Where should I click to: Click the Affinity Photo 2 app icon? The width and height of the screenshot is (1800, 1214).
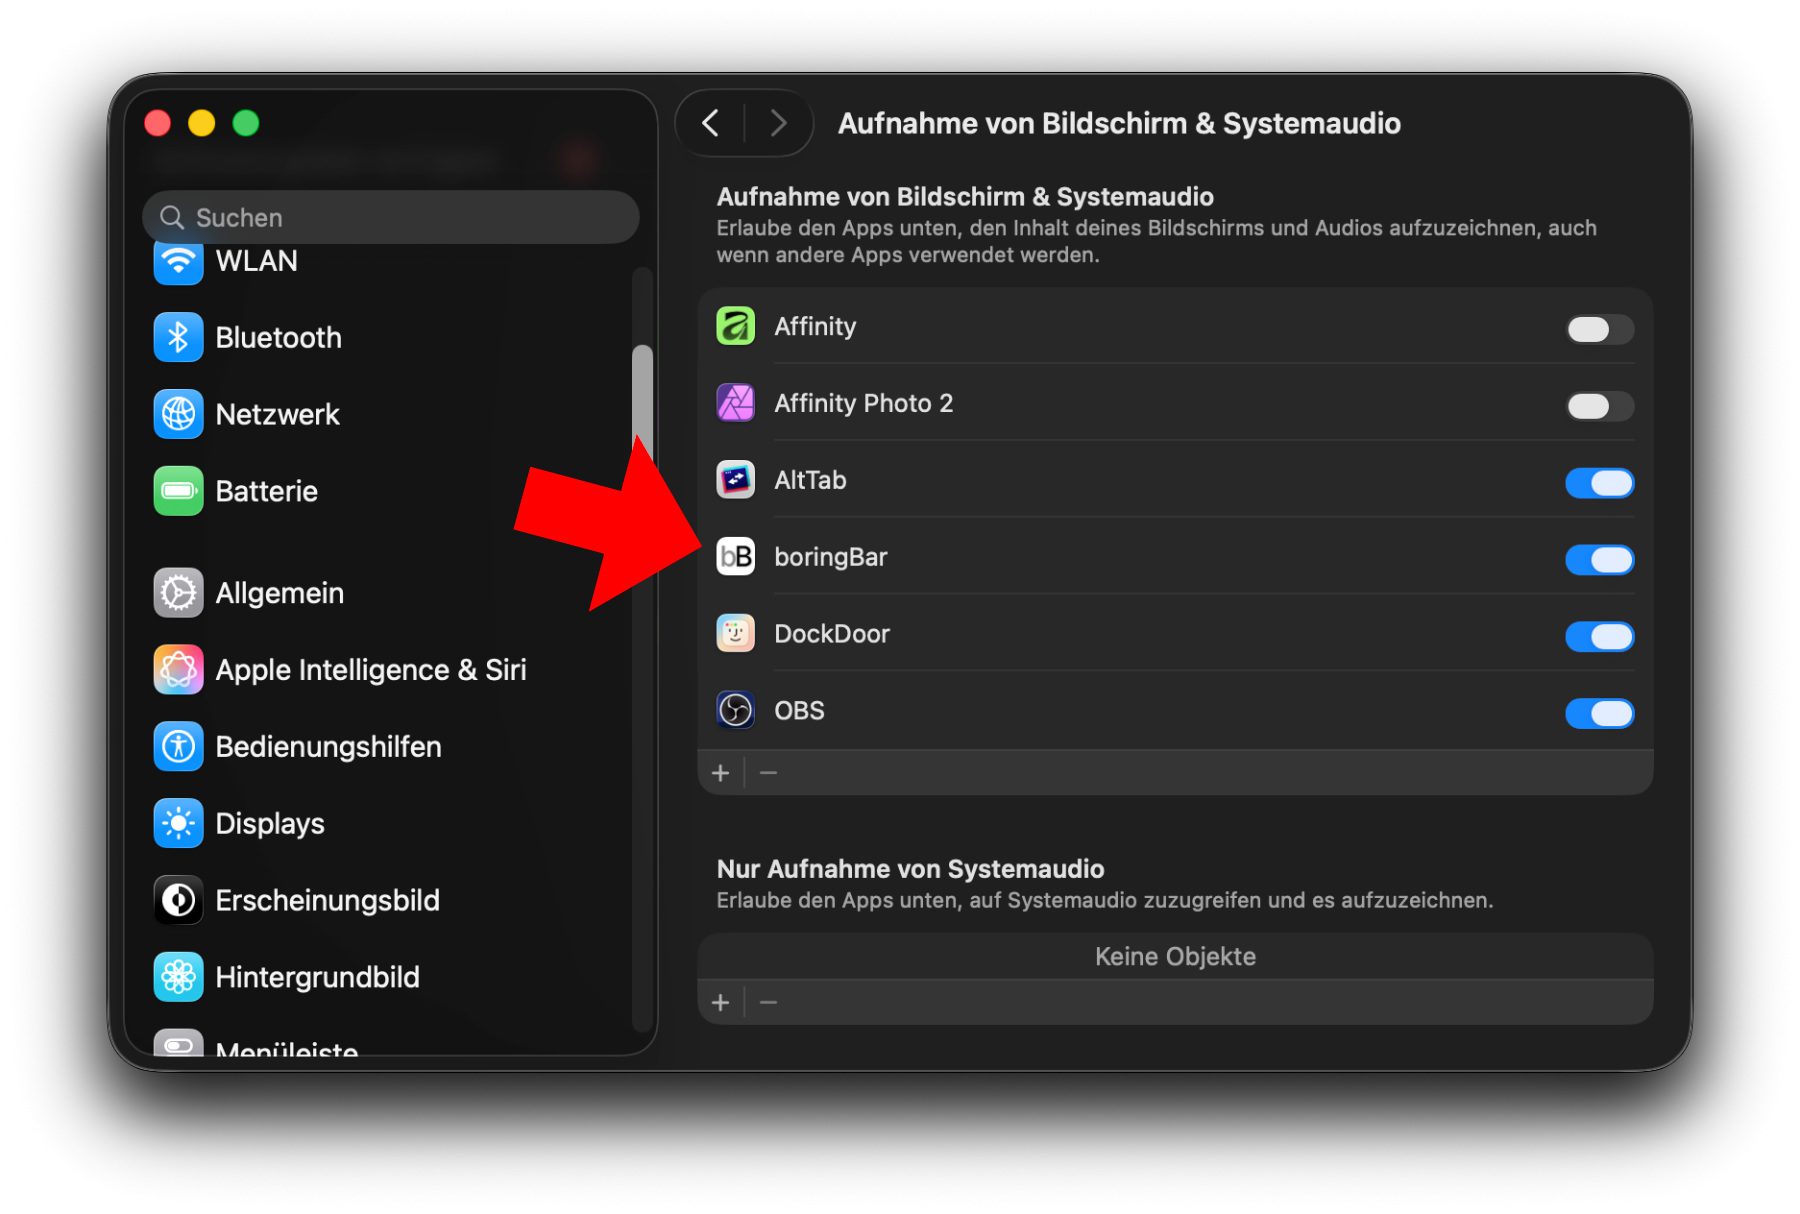click(x=736, y=403)
